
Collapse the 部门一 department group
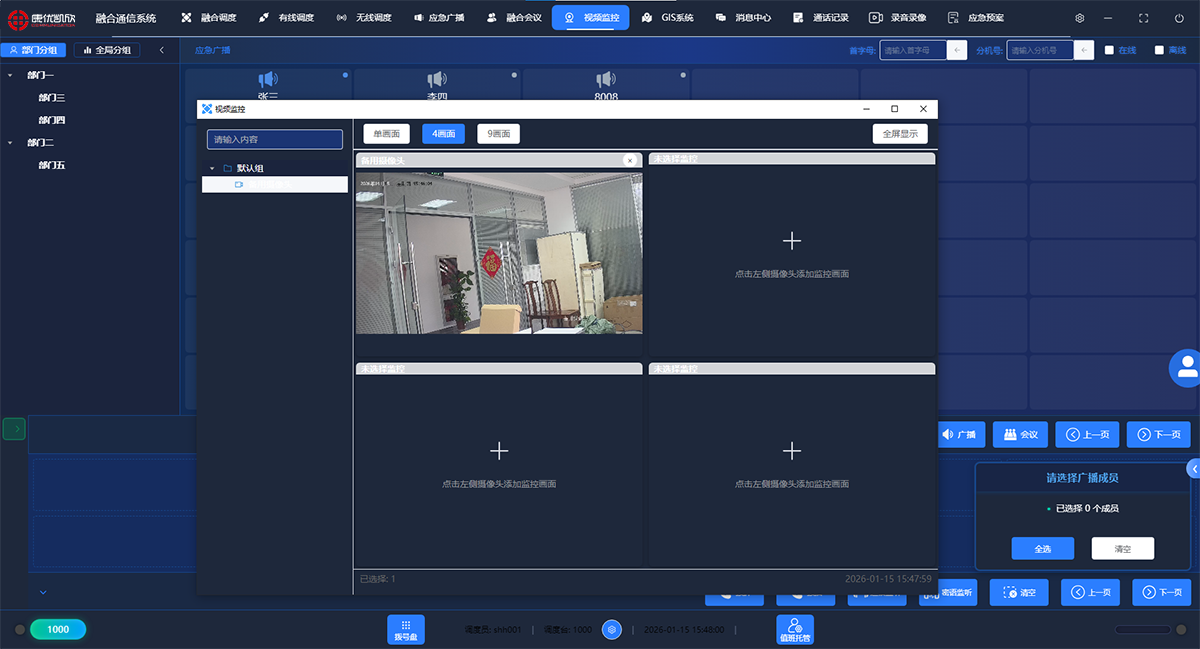tap(10, 75)
